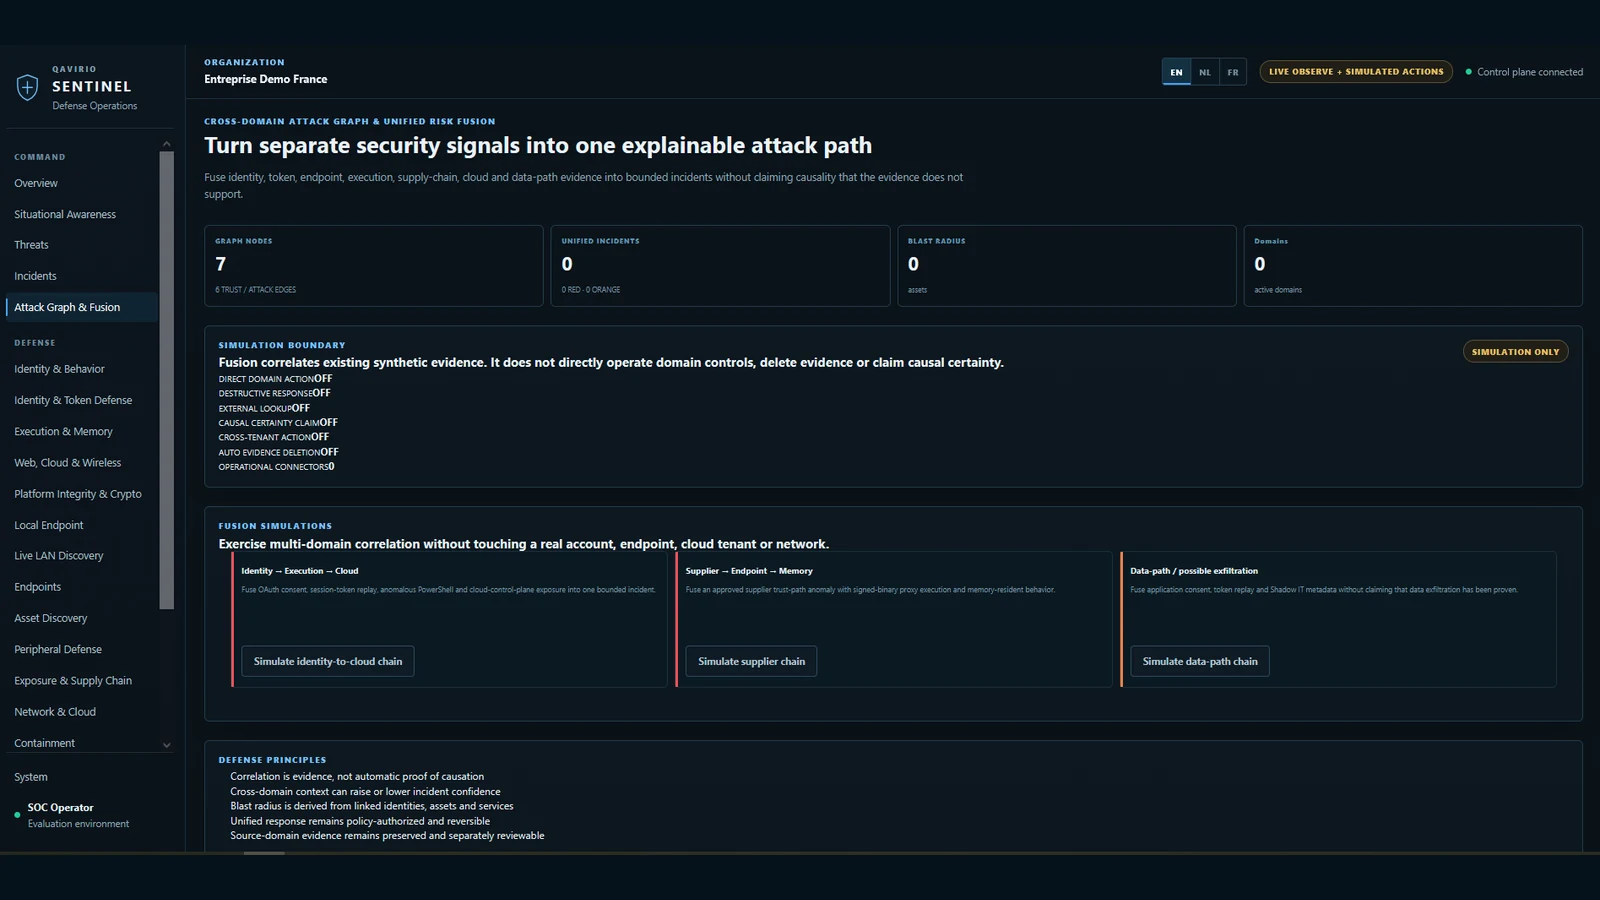Switch language to NL
The image size is (1600, 900).
point(1205,72)
